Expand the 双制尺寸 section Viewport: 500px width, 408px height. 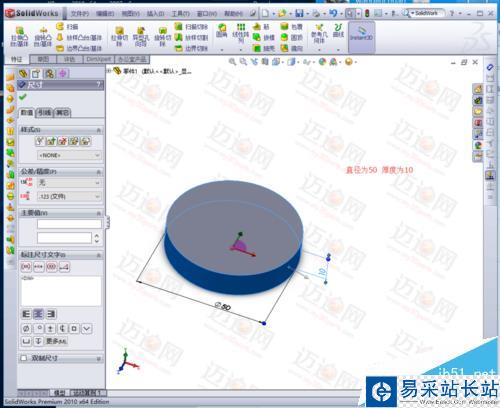tap(99, 359)
